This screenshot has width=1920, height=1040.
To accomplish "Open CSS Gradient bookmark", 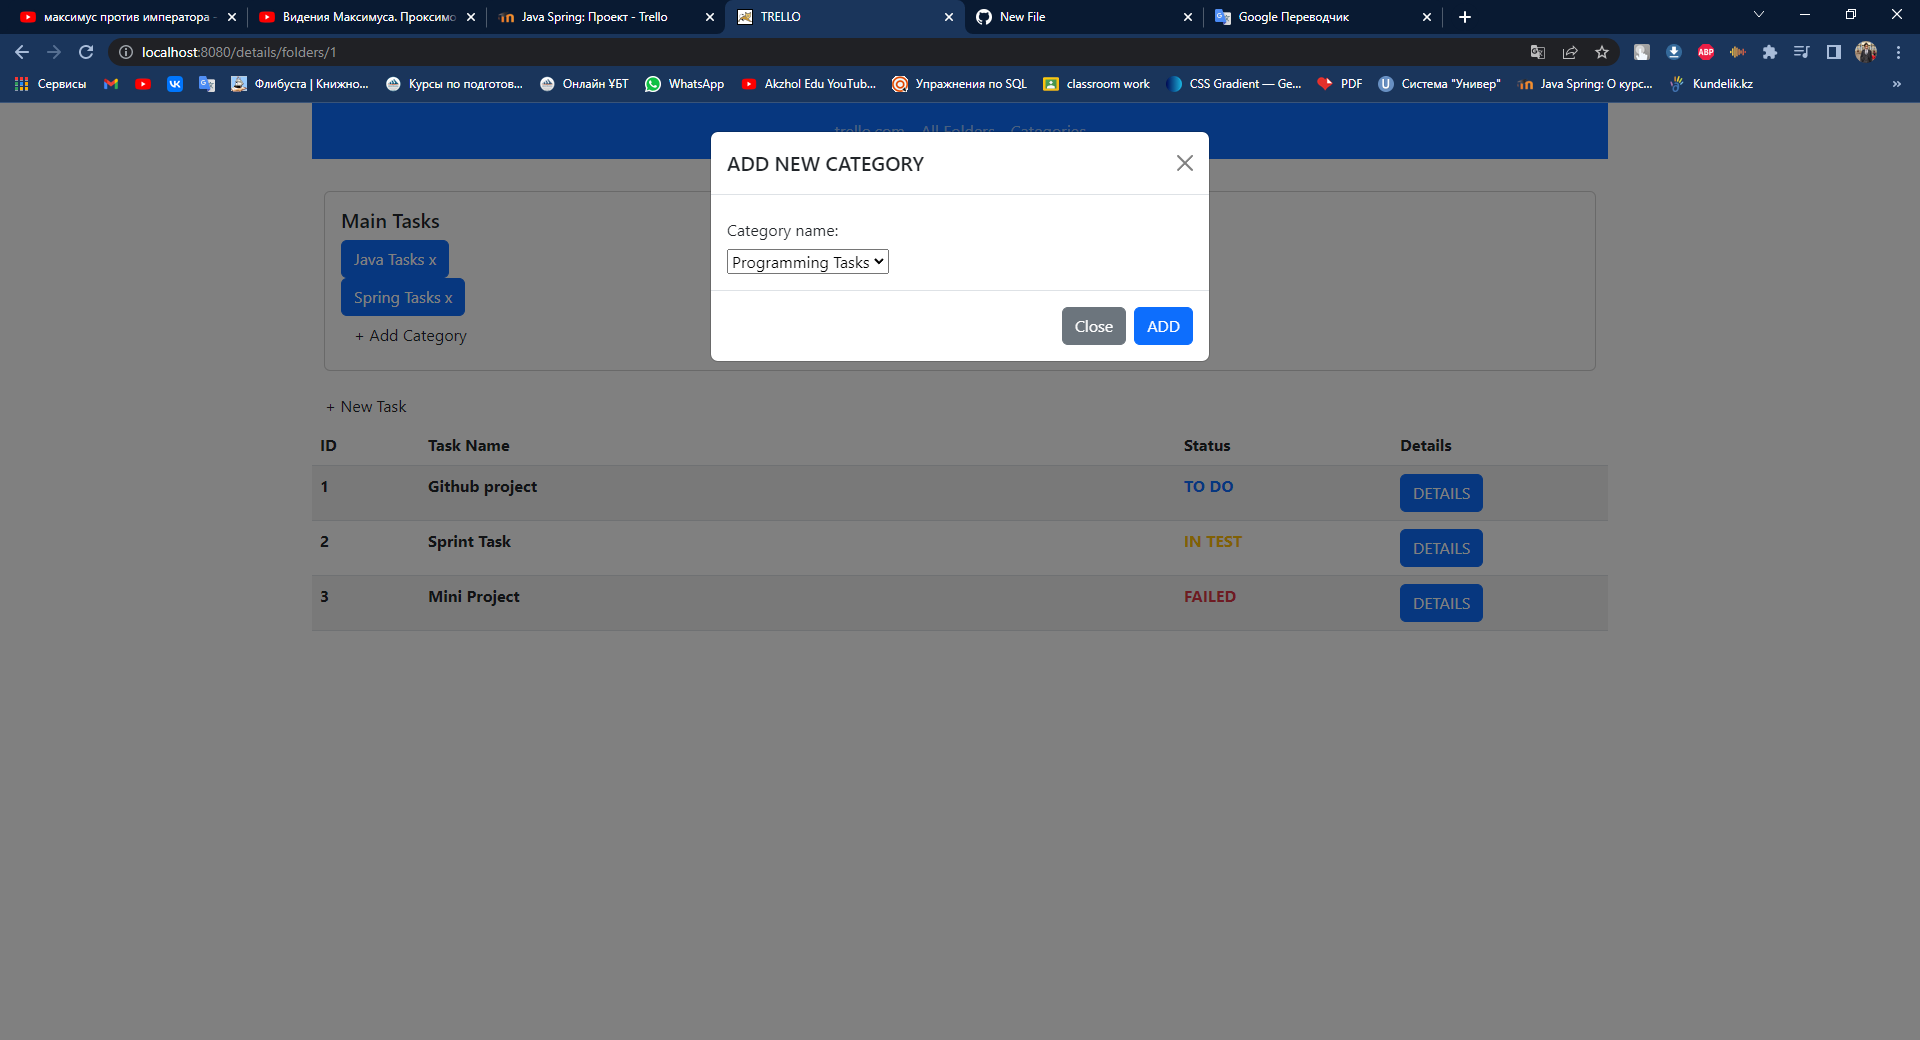I will (x=1234, y=84).
